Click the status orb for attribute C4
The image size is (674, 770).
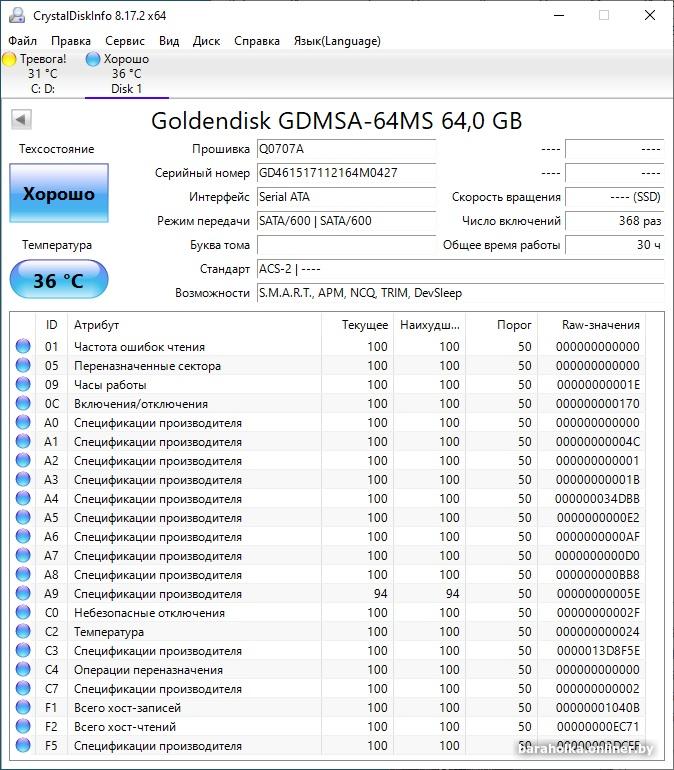(23, 669)
